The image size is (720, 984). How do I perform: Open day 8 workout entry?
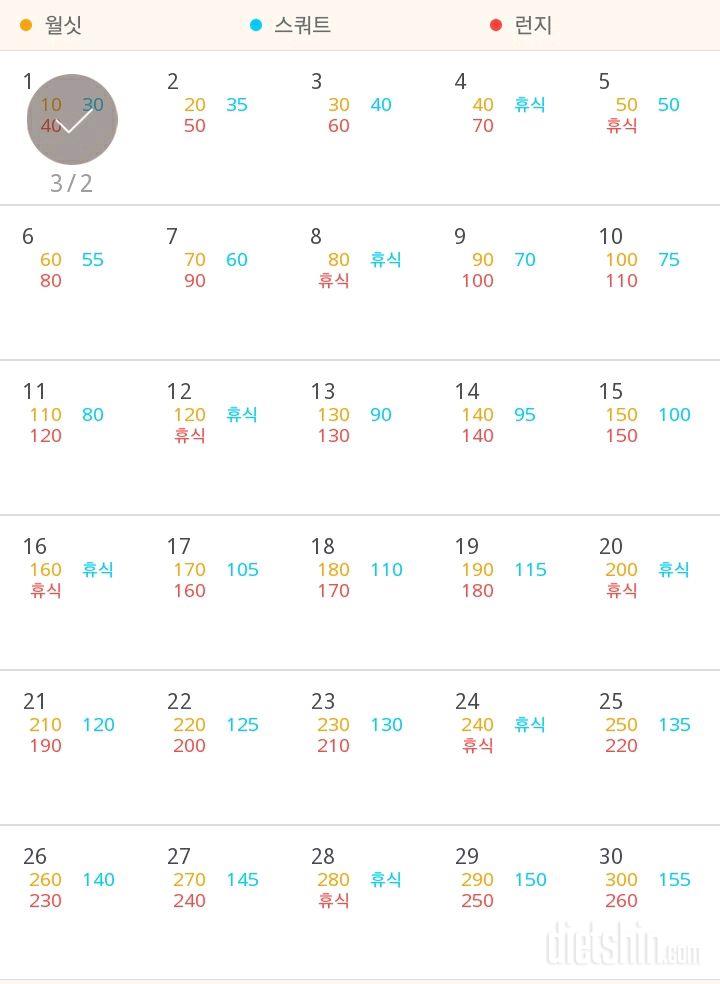[360, 283]
